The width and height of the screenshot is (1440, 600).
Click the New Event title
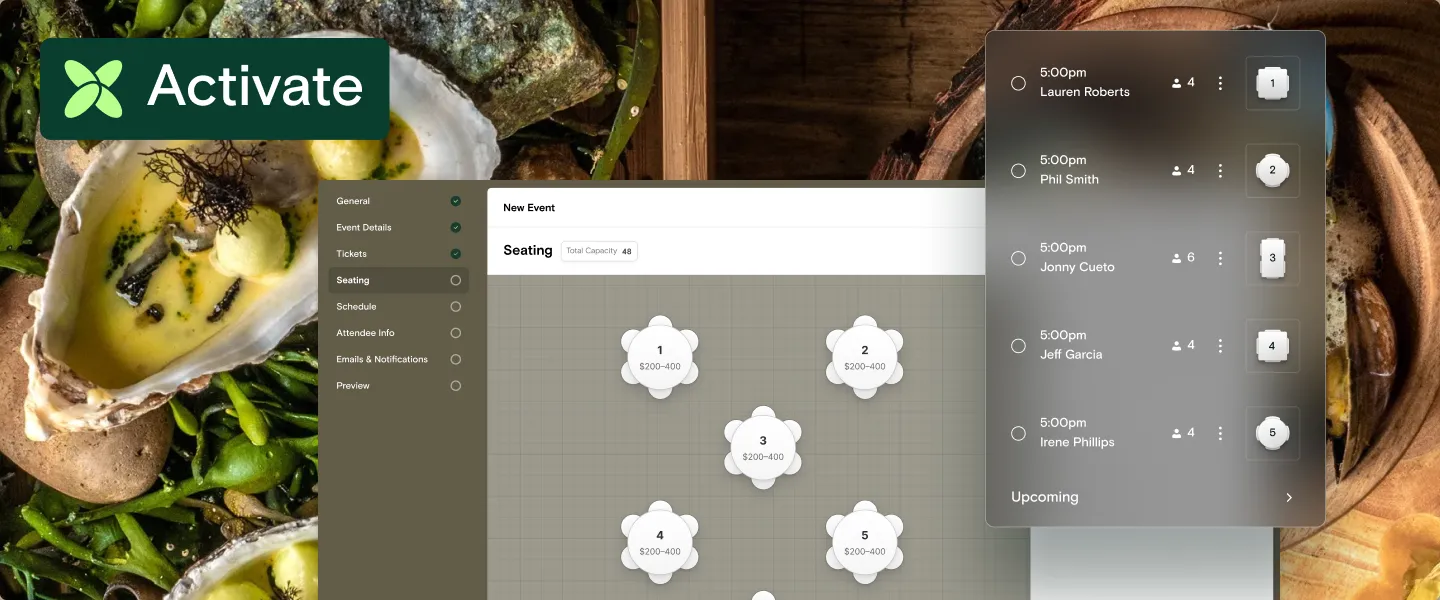529,208
